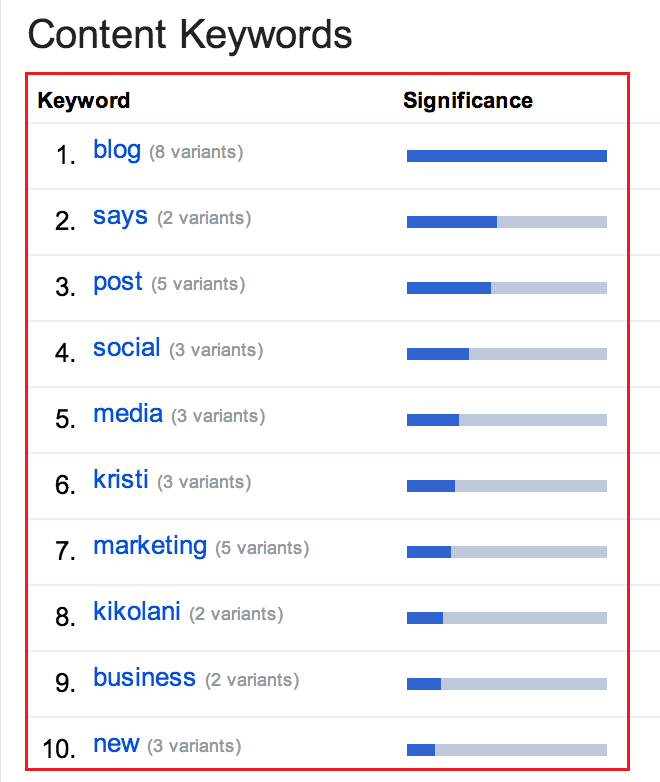This screenshot has height=782, width=660.
Task: Open the 'kristi' keyword link
Action: (121, 480)
